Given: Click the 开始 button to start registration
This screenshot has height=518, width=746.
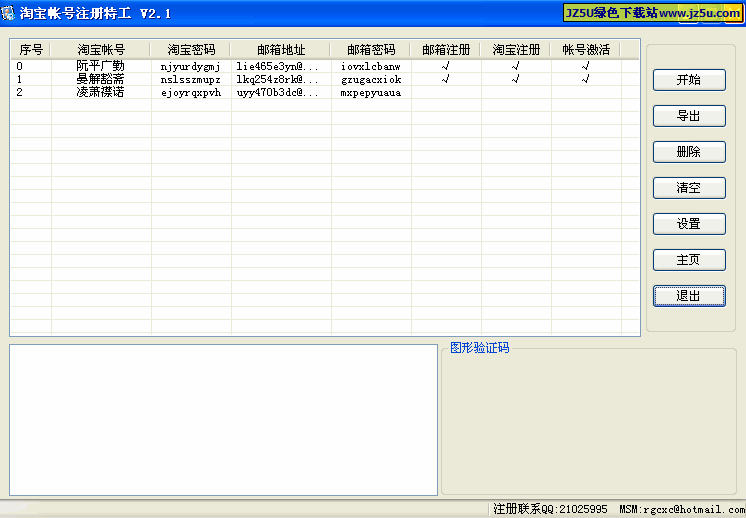Looking at the screenshot, I should pyautogui.click(x=689, y=80).
